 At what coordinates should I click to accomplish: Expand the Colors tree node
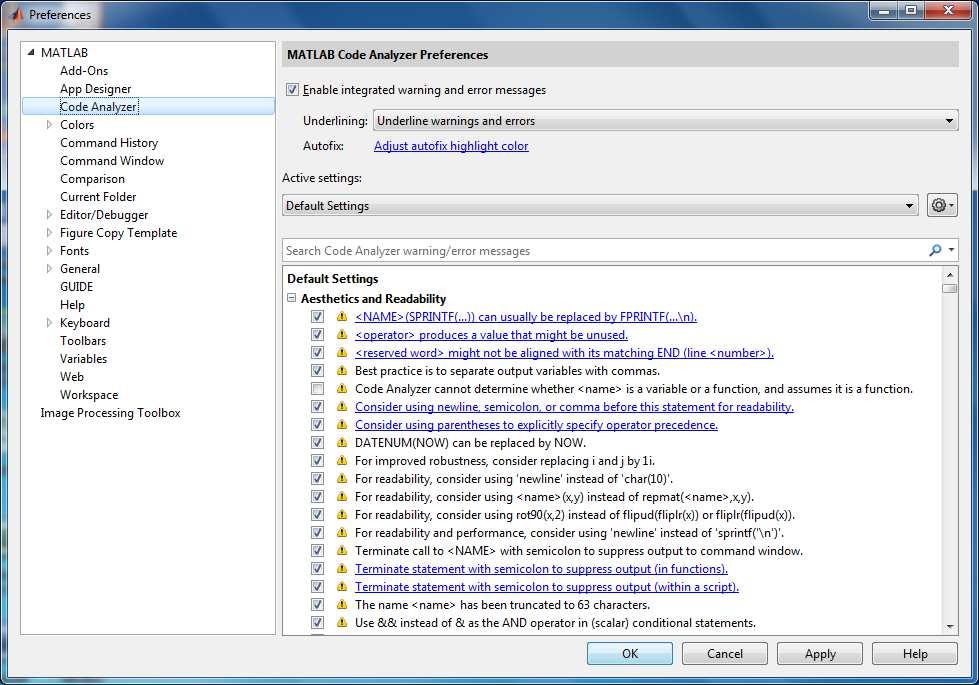tap(49, 124)
